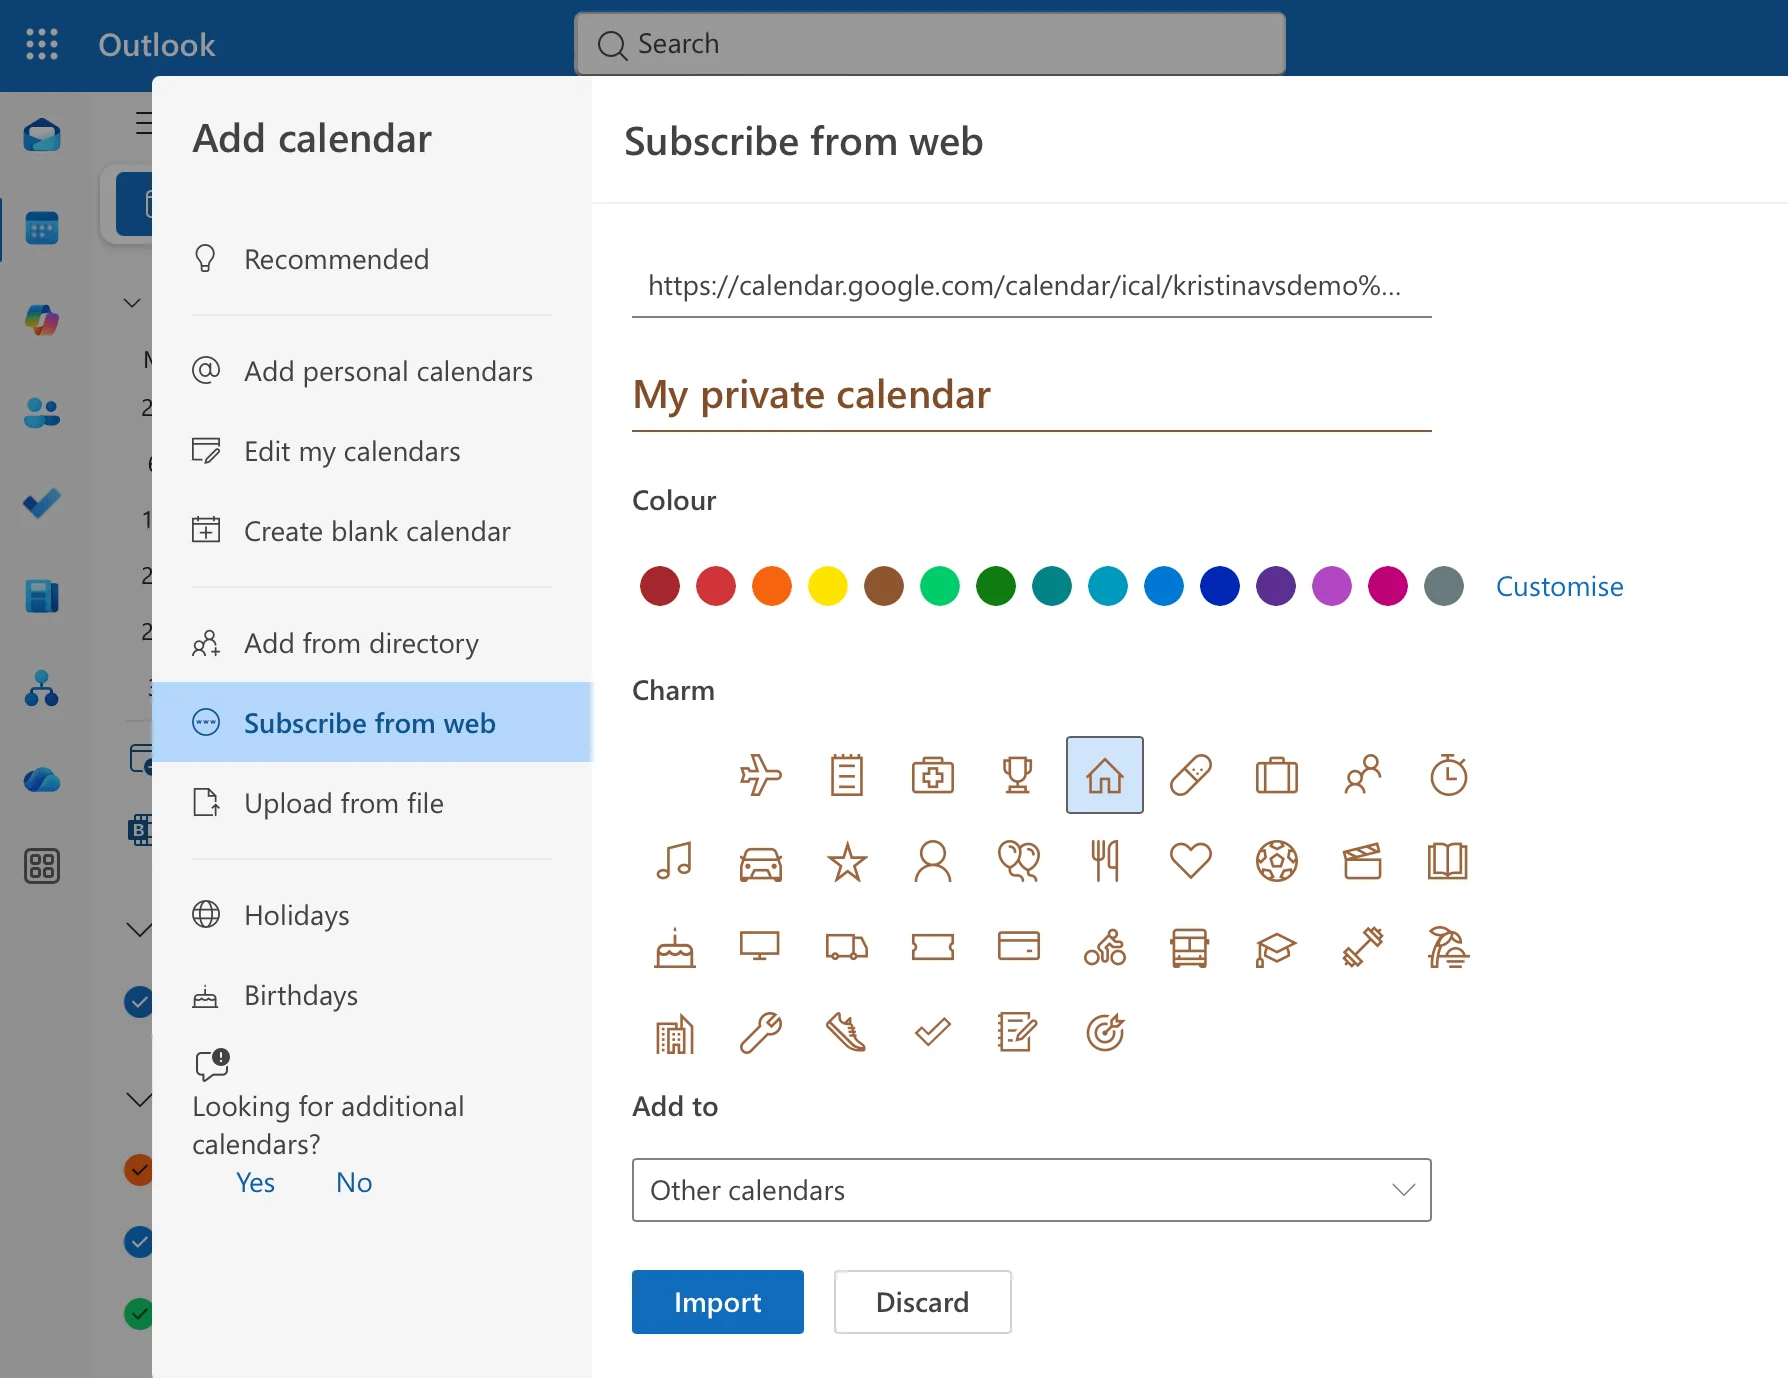Select the airplane charm icon
Viewport: 1788px width, 1378px height.
coord(761,775)
